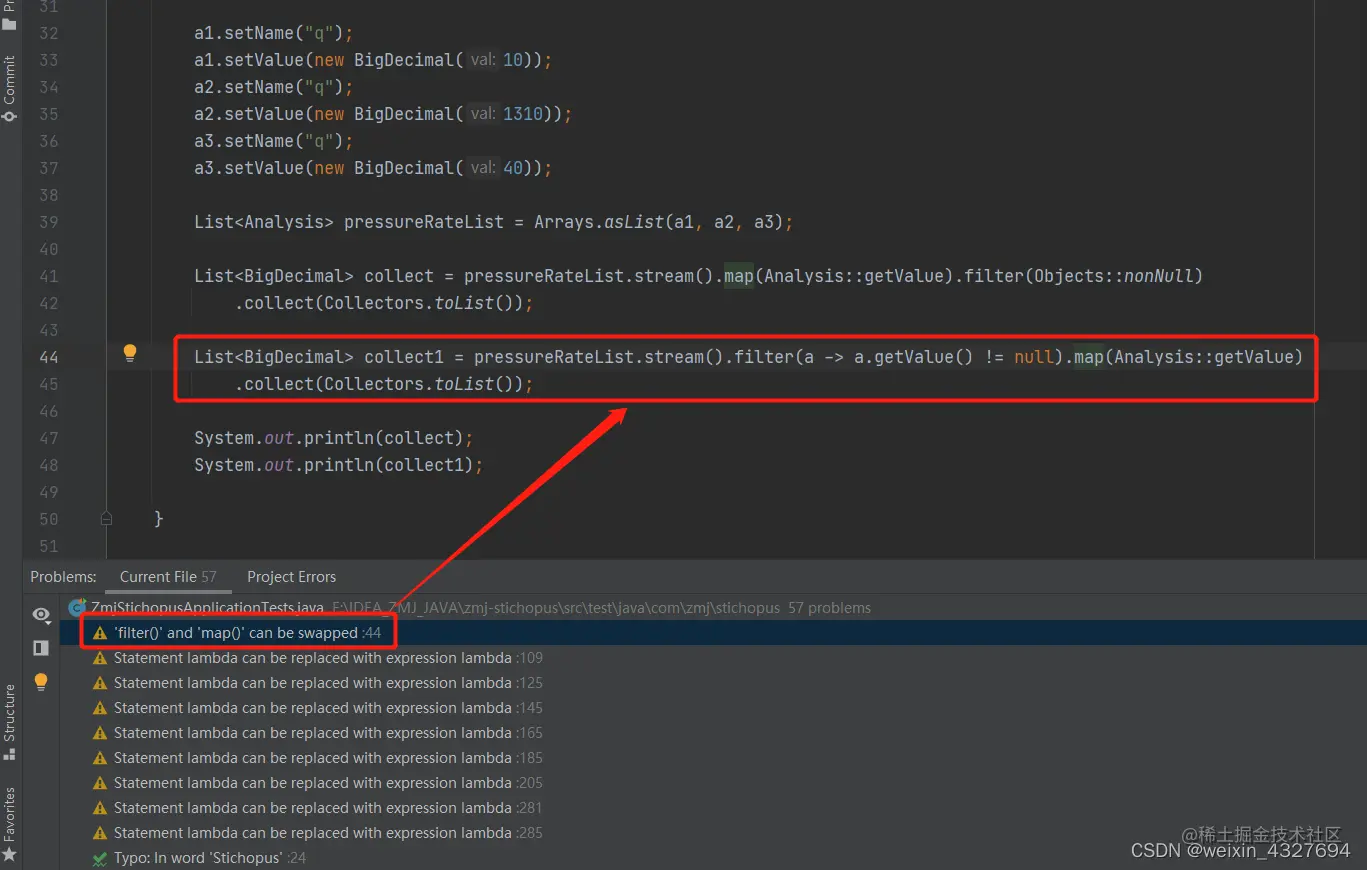Click the typo checkmark icon for 'Stichopus'
Viewport: 1367px width, 870px height.
point(99,858)
